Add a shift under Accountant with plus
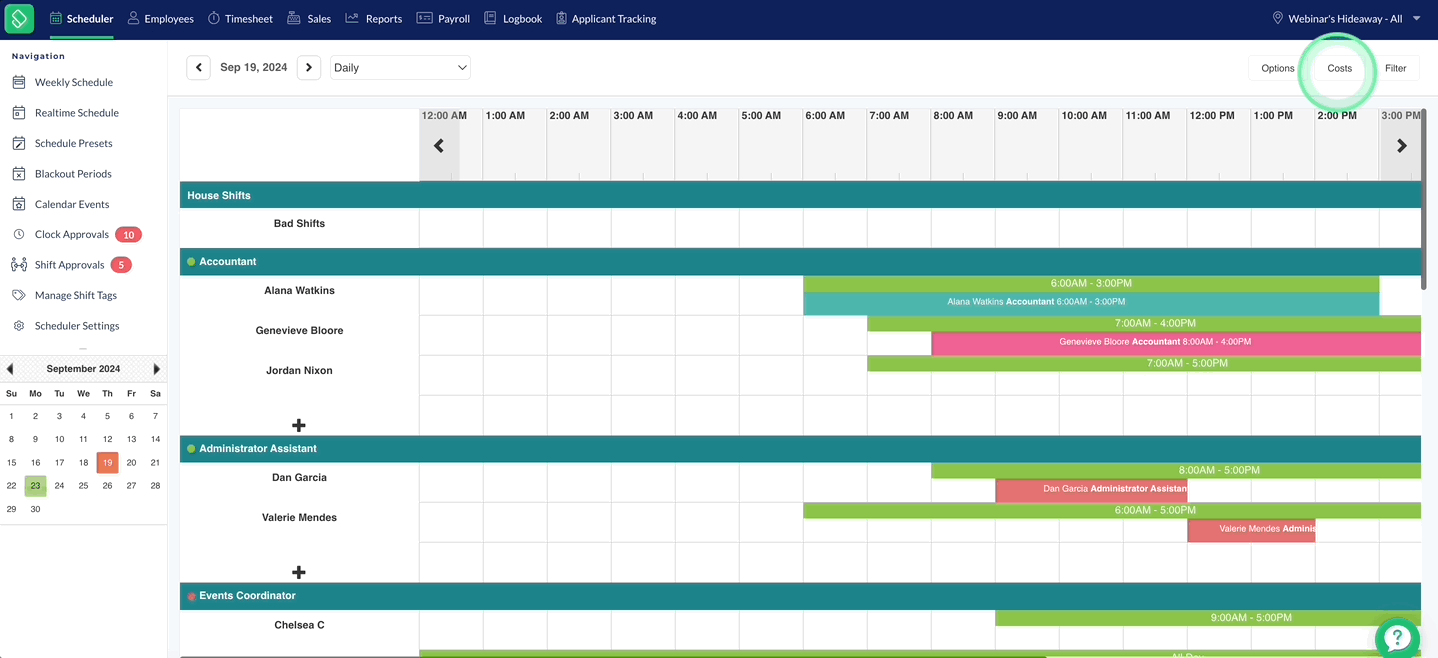This screenshot has height=658, width=1438. [x=299, y=425]
